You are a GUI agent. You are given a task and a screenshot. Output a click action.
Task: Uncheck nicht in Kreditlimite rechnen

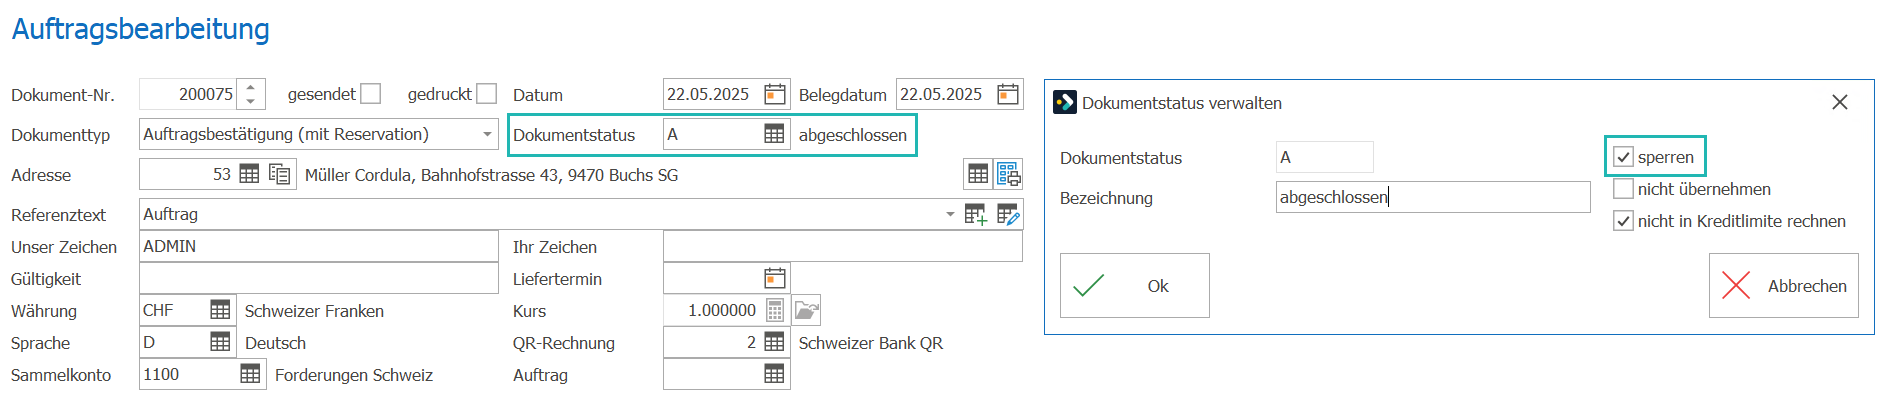click(1623, 221)
